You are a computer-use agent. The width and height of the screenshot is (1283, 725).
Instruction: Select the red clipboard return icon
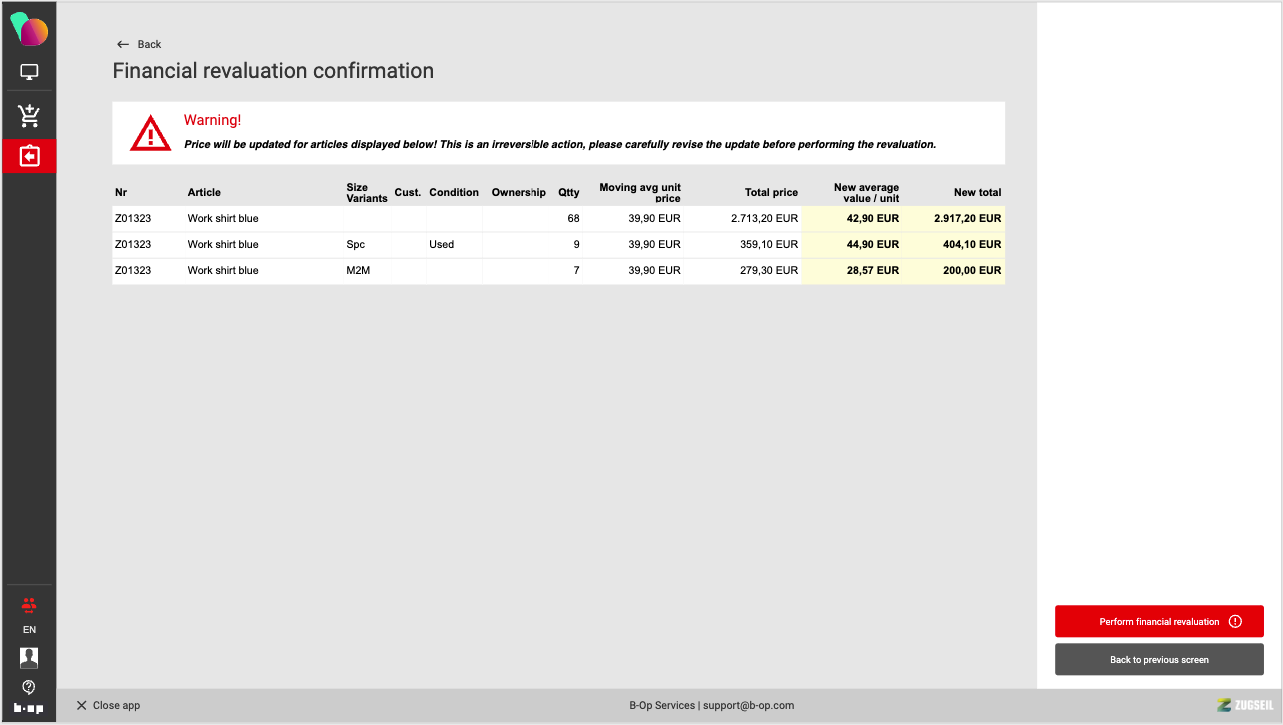[29, 157]
